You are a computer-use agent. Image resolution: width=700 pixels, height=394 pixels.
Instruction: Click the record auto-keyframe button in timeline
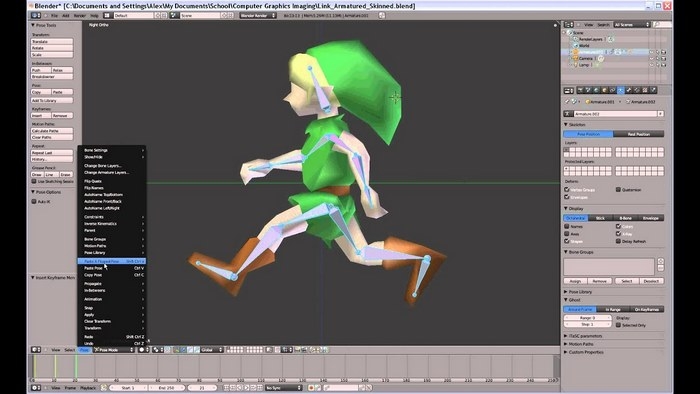click(x=311, y=388)
